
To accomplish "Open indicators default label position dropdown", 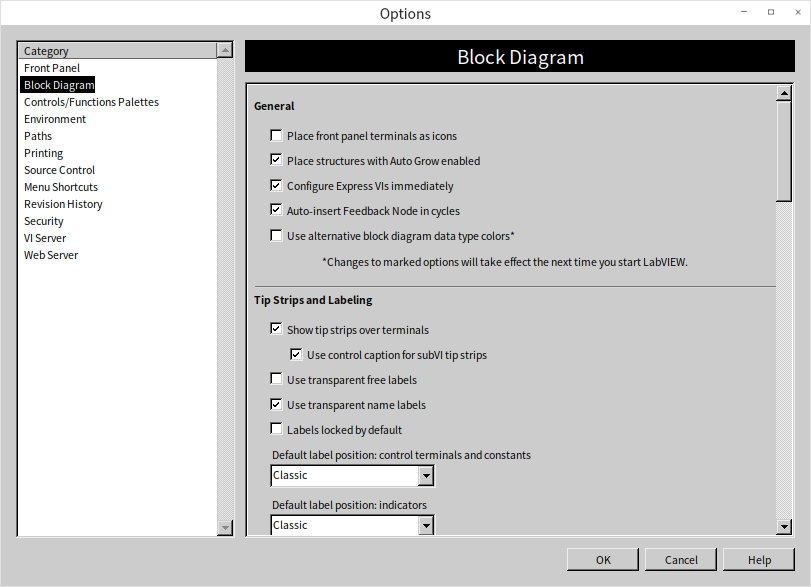I will pyautogui.click(x=426, y=526).
